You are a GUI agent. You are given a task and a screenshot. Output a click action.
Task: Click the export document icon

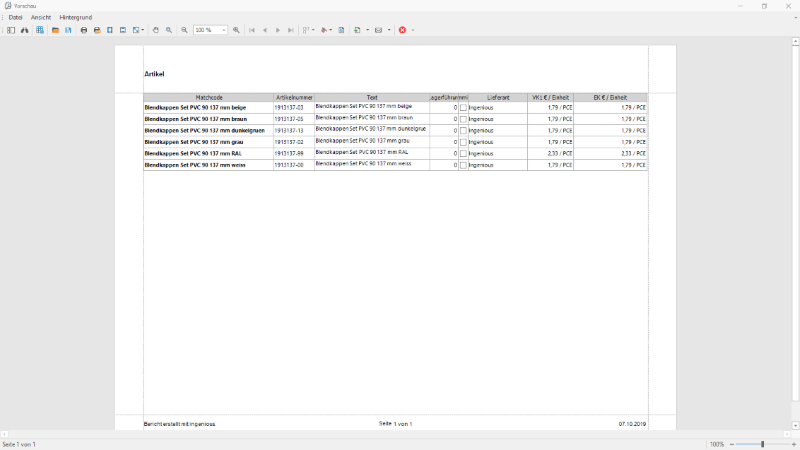(357, 30)
